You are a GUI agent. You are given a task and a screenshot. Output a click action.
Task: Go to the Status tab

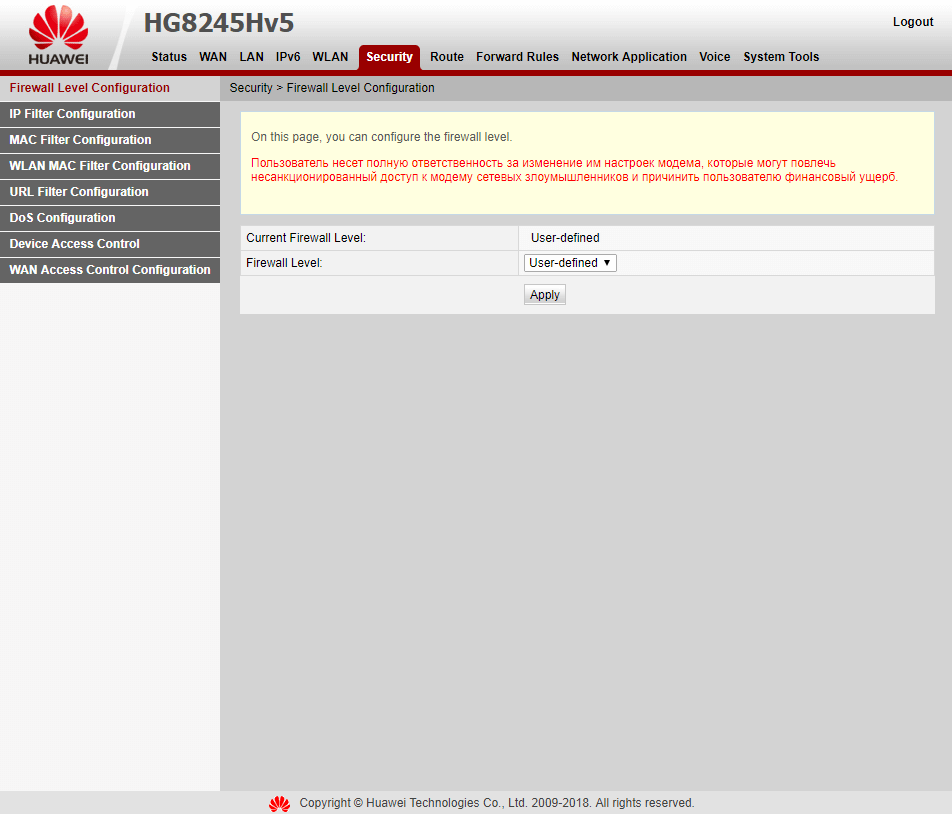point(168,57)
